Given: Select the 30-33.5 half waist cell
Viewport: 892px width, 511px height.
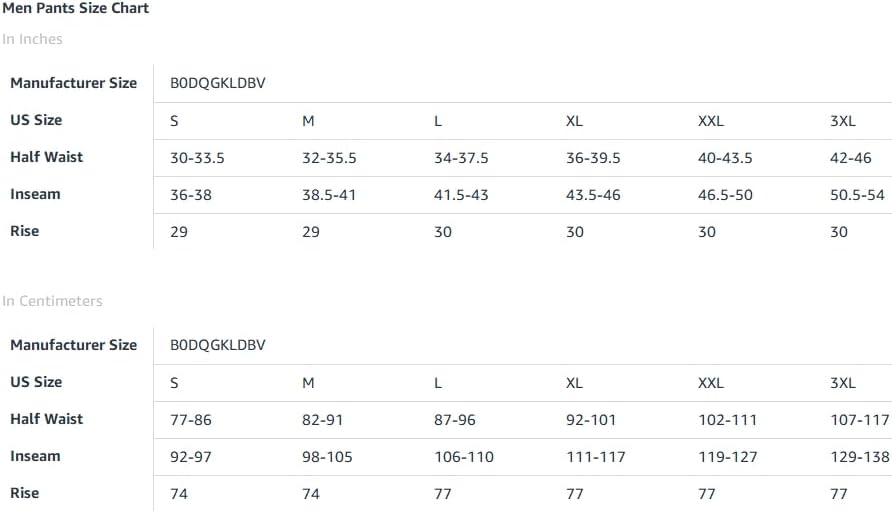Looking at the screenshot, I should click(197, 158).
